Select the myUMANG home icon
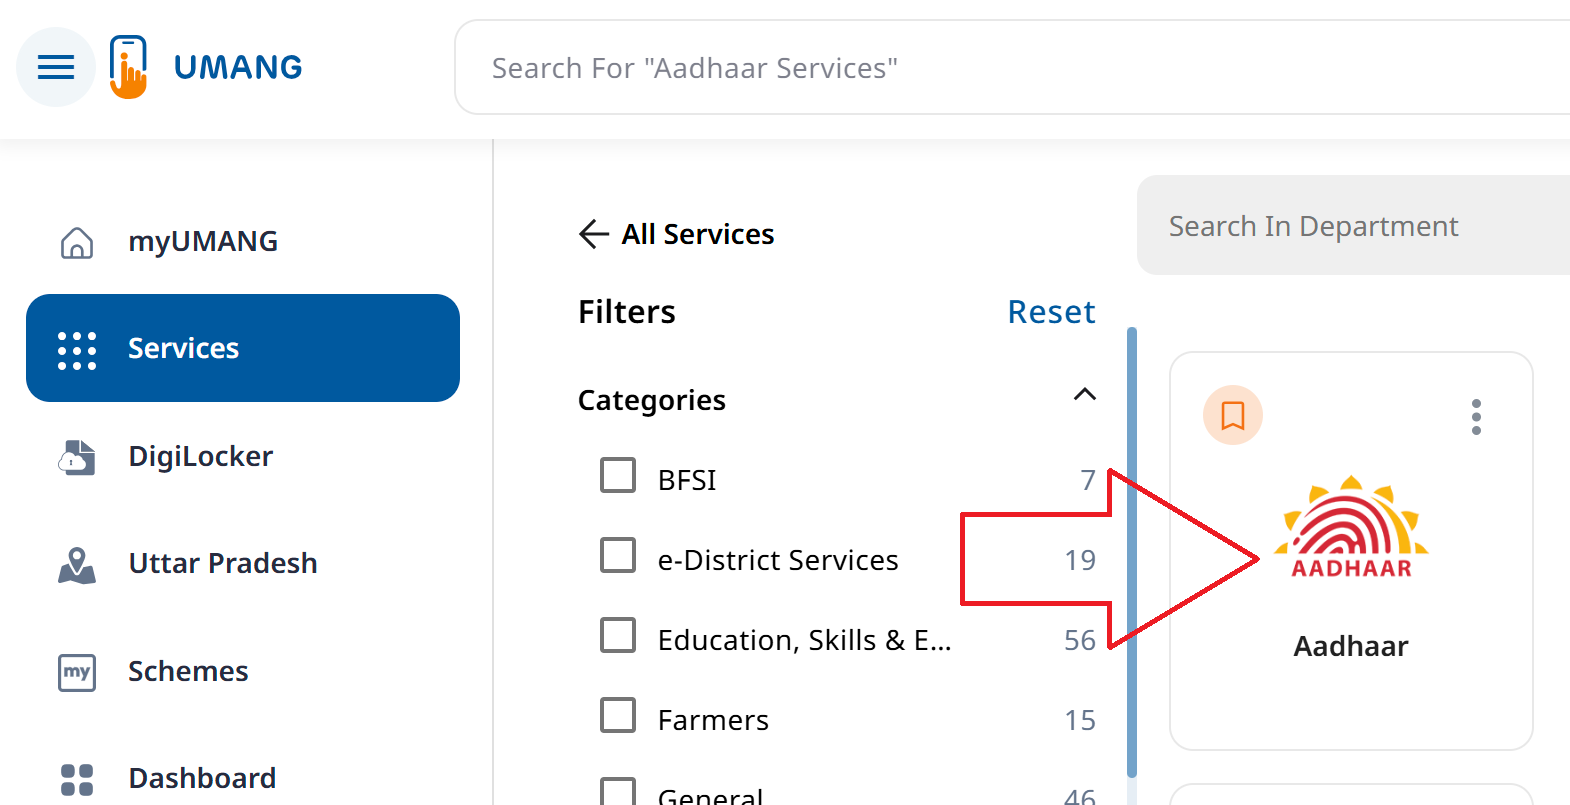This screenshot has width=1570, height=805. coord(76,241)
